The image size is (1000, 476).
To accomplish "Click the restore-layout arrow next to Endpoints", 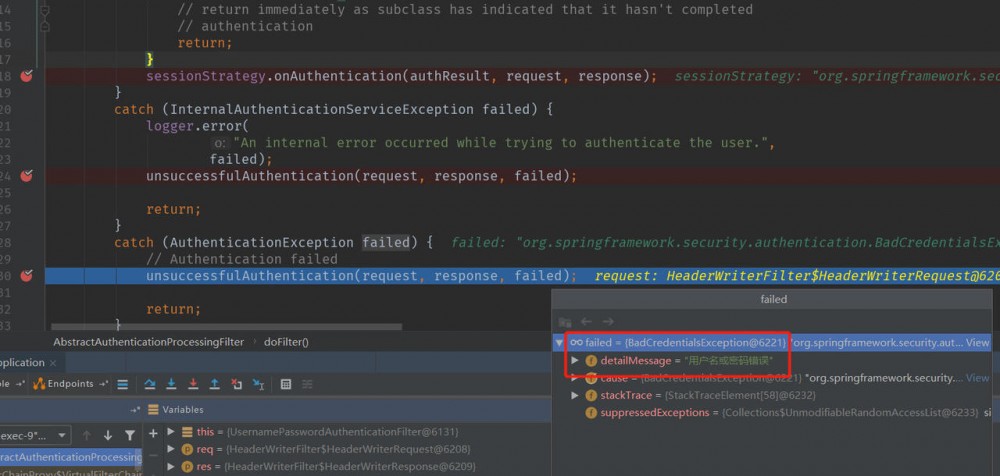I will pyautogui.click(x=103, y=383).
